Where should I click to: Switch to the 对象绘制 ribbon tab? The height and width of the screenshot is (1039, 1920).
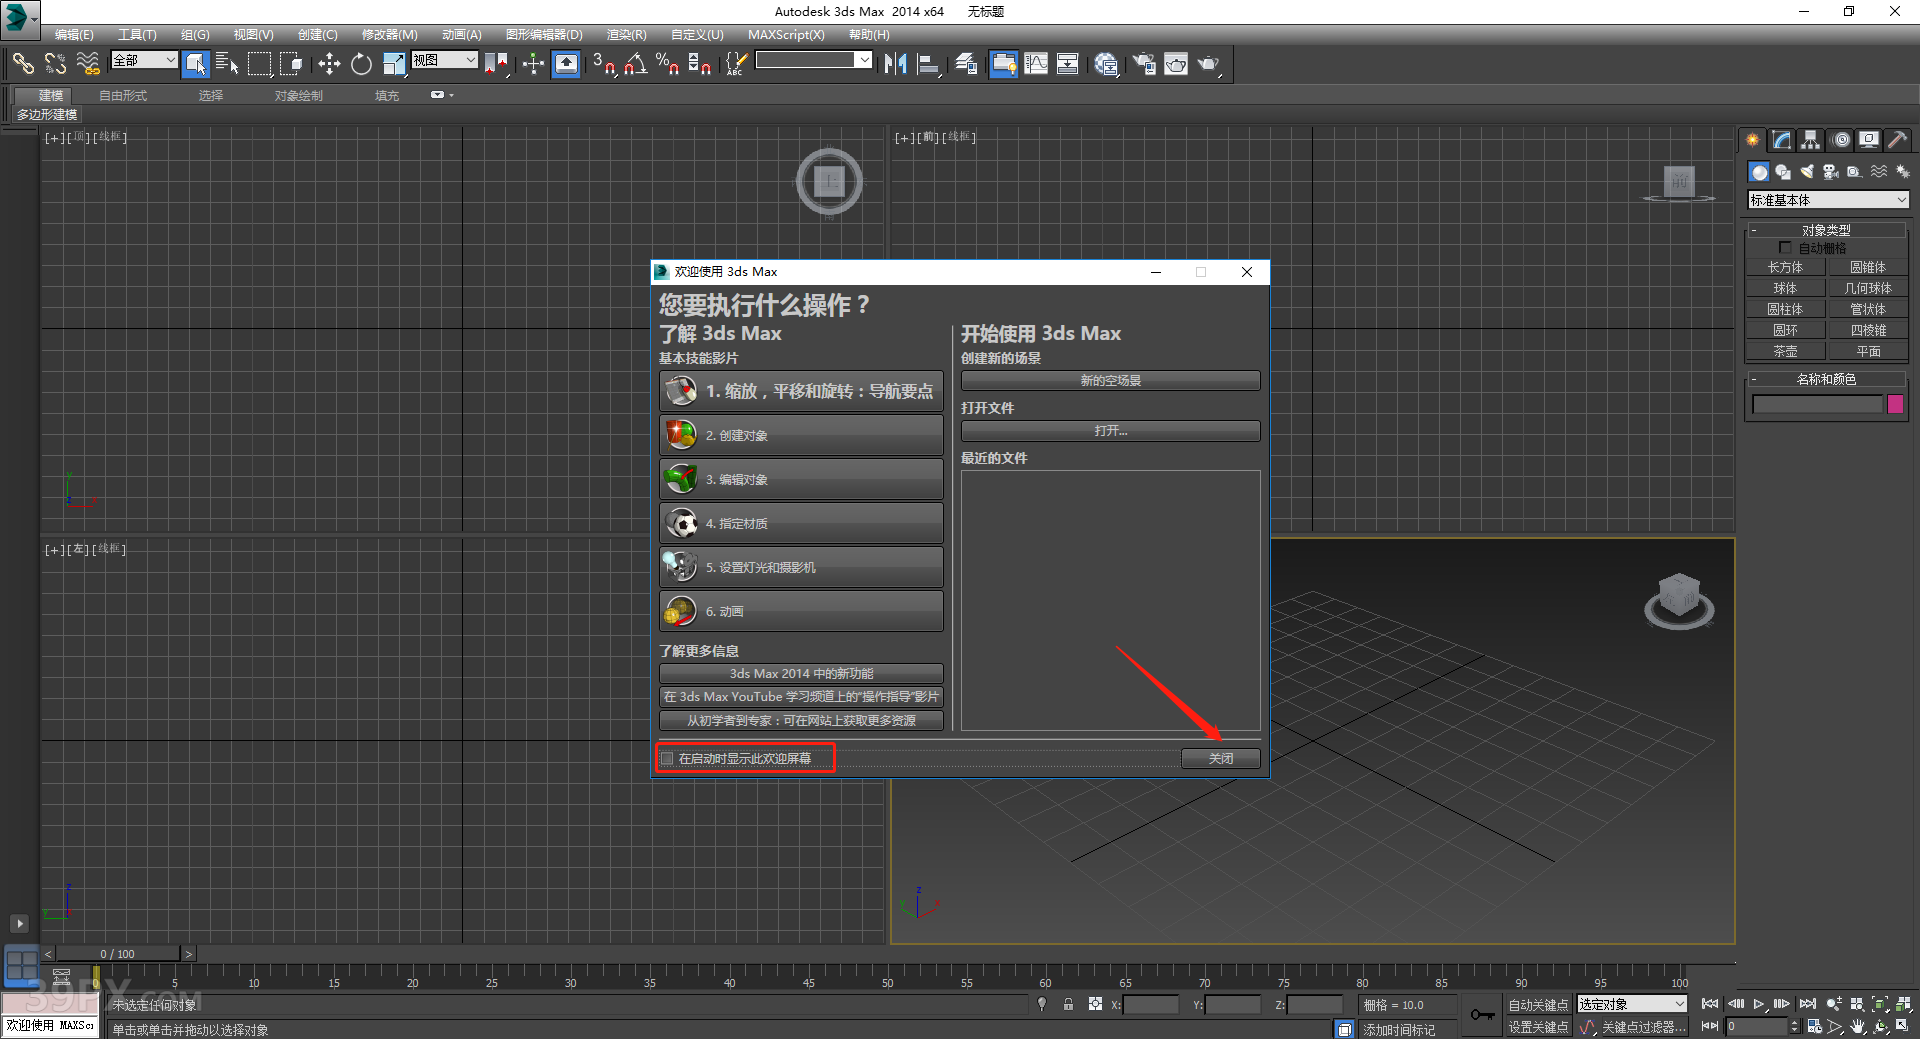tap(298, 96)
